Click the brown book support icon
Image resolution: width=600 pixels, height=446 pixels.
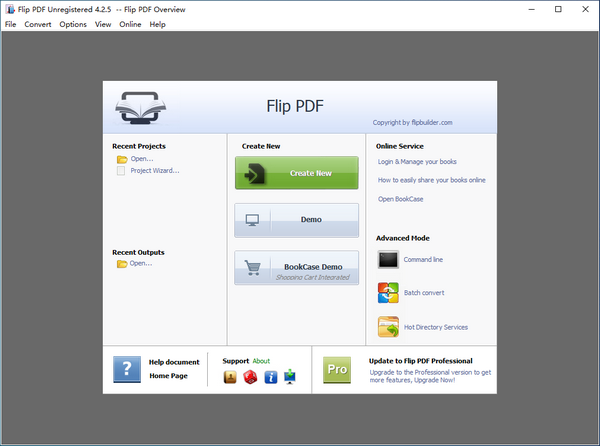tap(230, 377)
